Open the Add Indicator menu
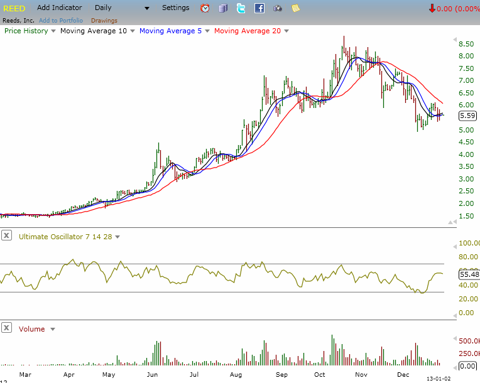The image size is (480, 383). pyautogui.click(x=59, y=7)
